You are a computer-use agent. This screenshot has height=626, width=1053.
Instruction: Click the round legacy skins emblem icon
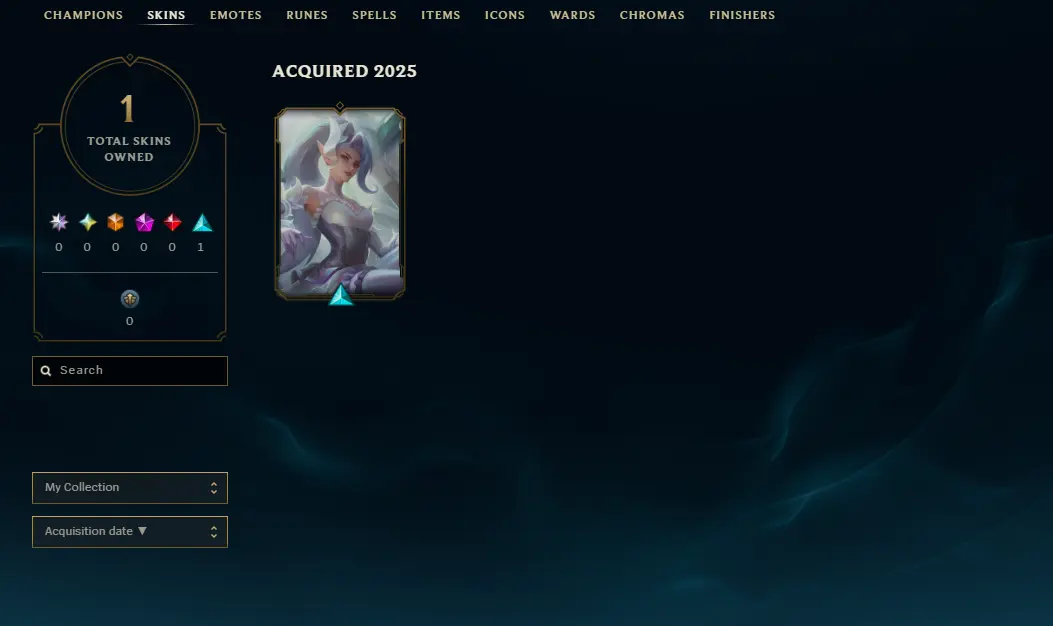130,299
